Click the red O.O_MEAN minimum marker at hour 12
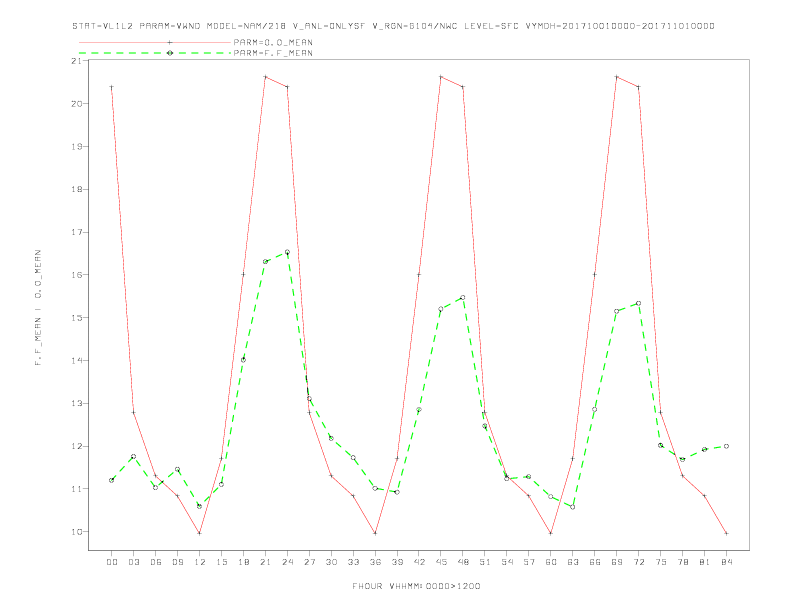 click(200, 533)
